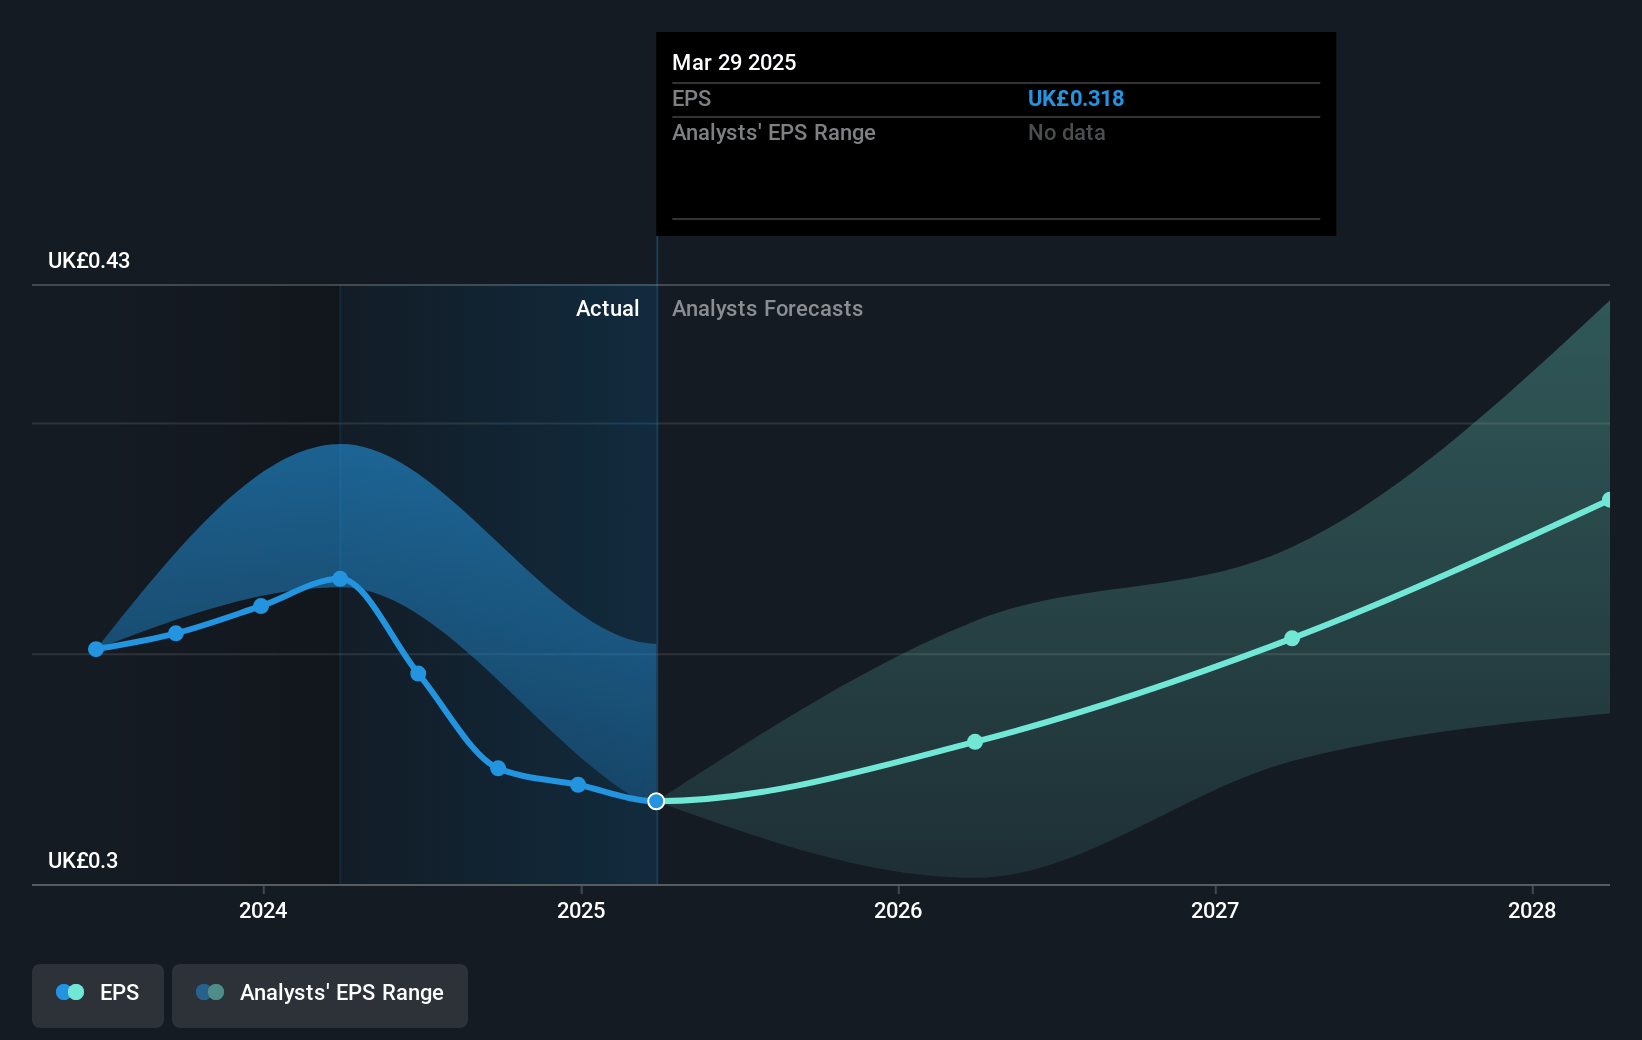Click the peak EPS data point in early 2024
The width and height of the screenshot is (1642, 1040).
pyautogui.click(x=340, y=579)
